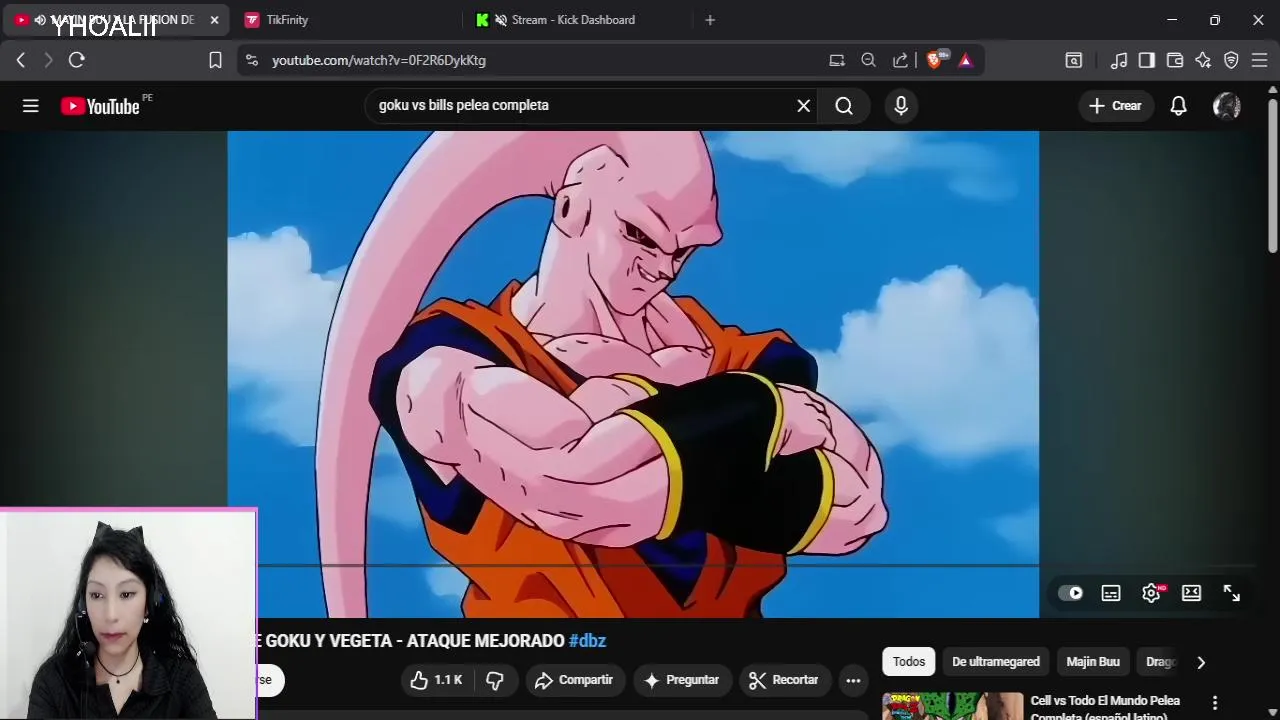The image size is (1280, 720).
Task: Click Compartir to share the video
Action: click(574, 680)
